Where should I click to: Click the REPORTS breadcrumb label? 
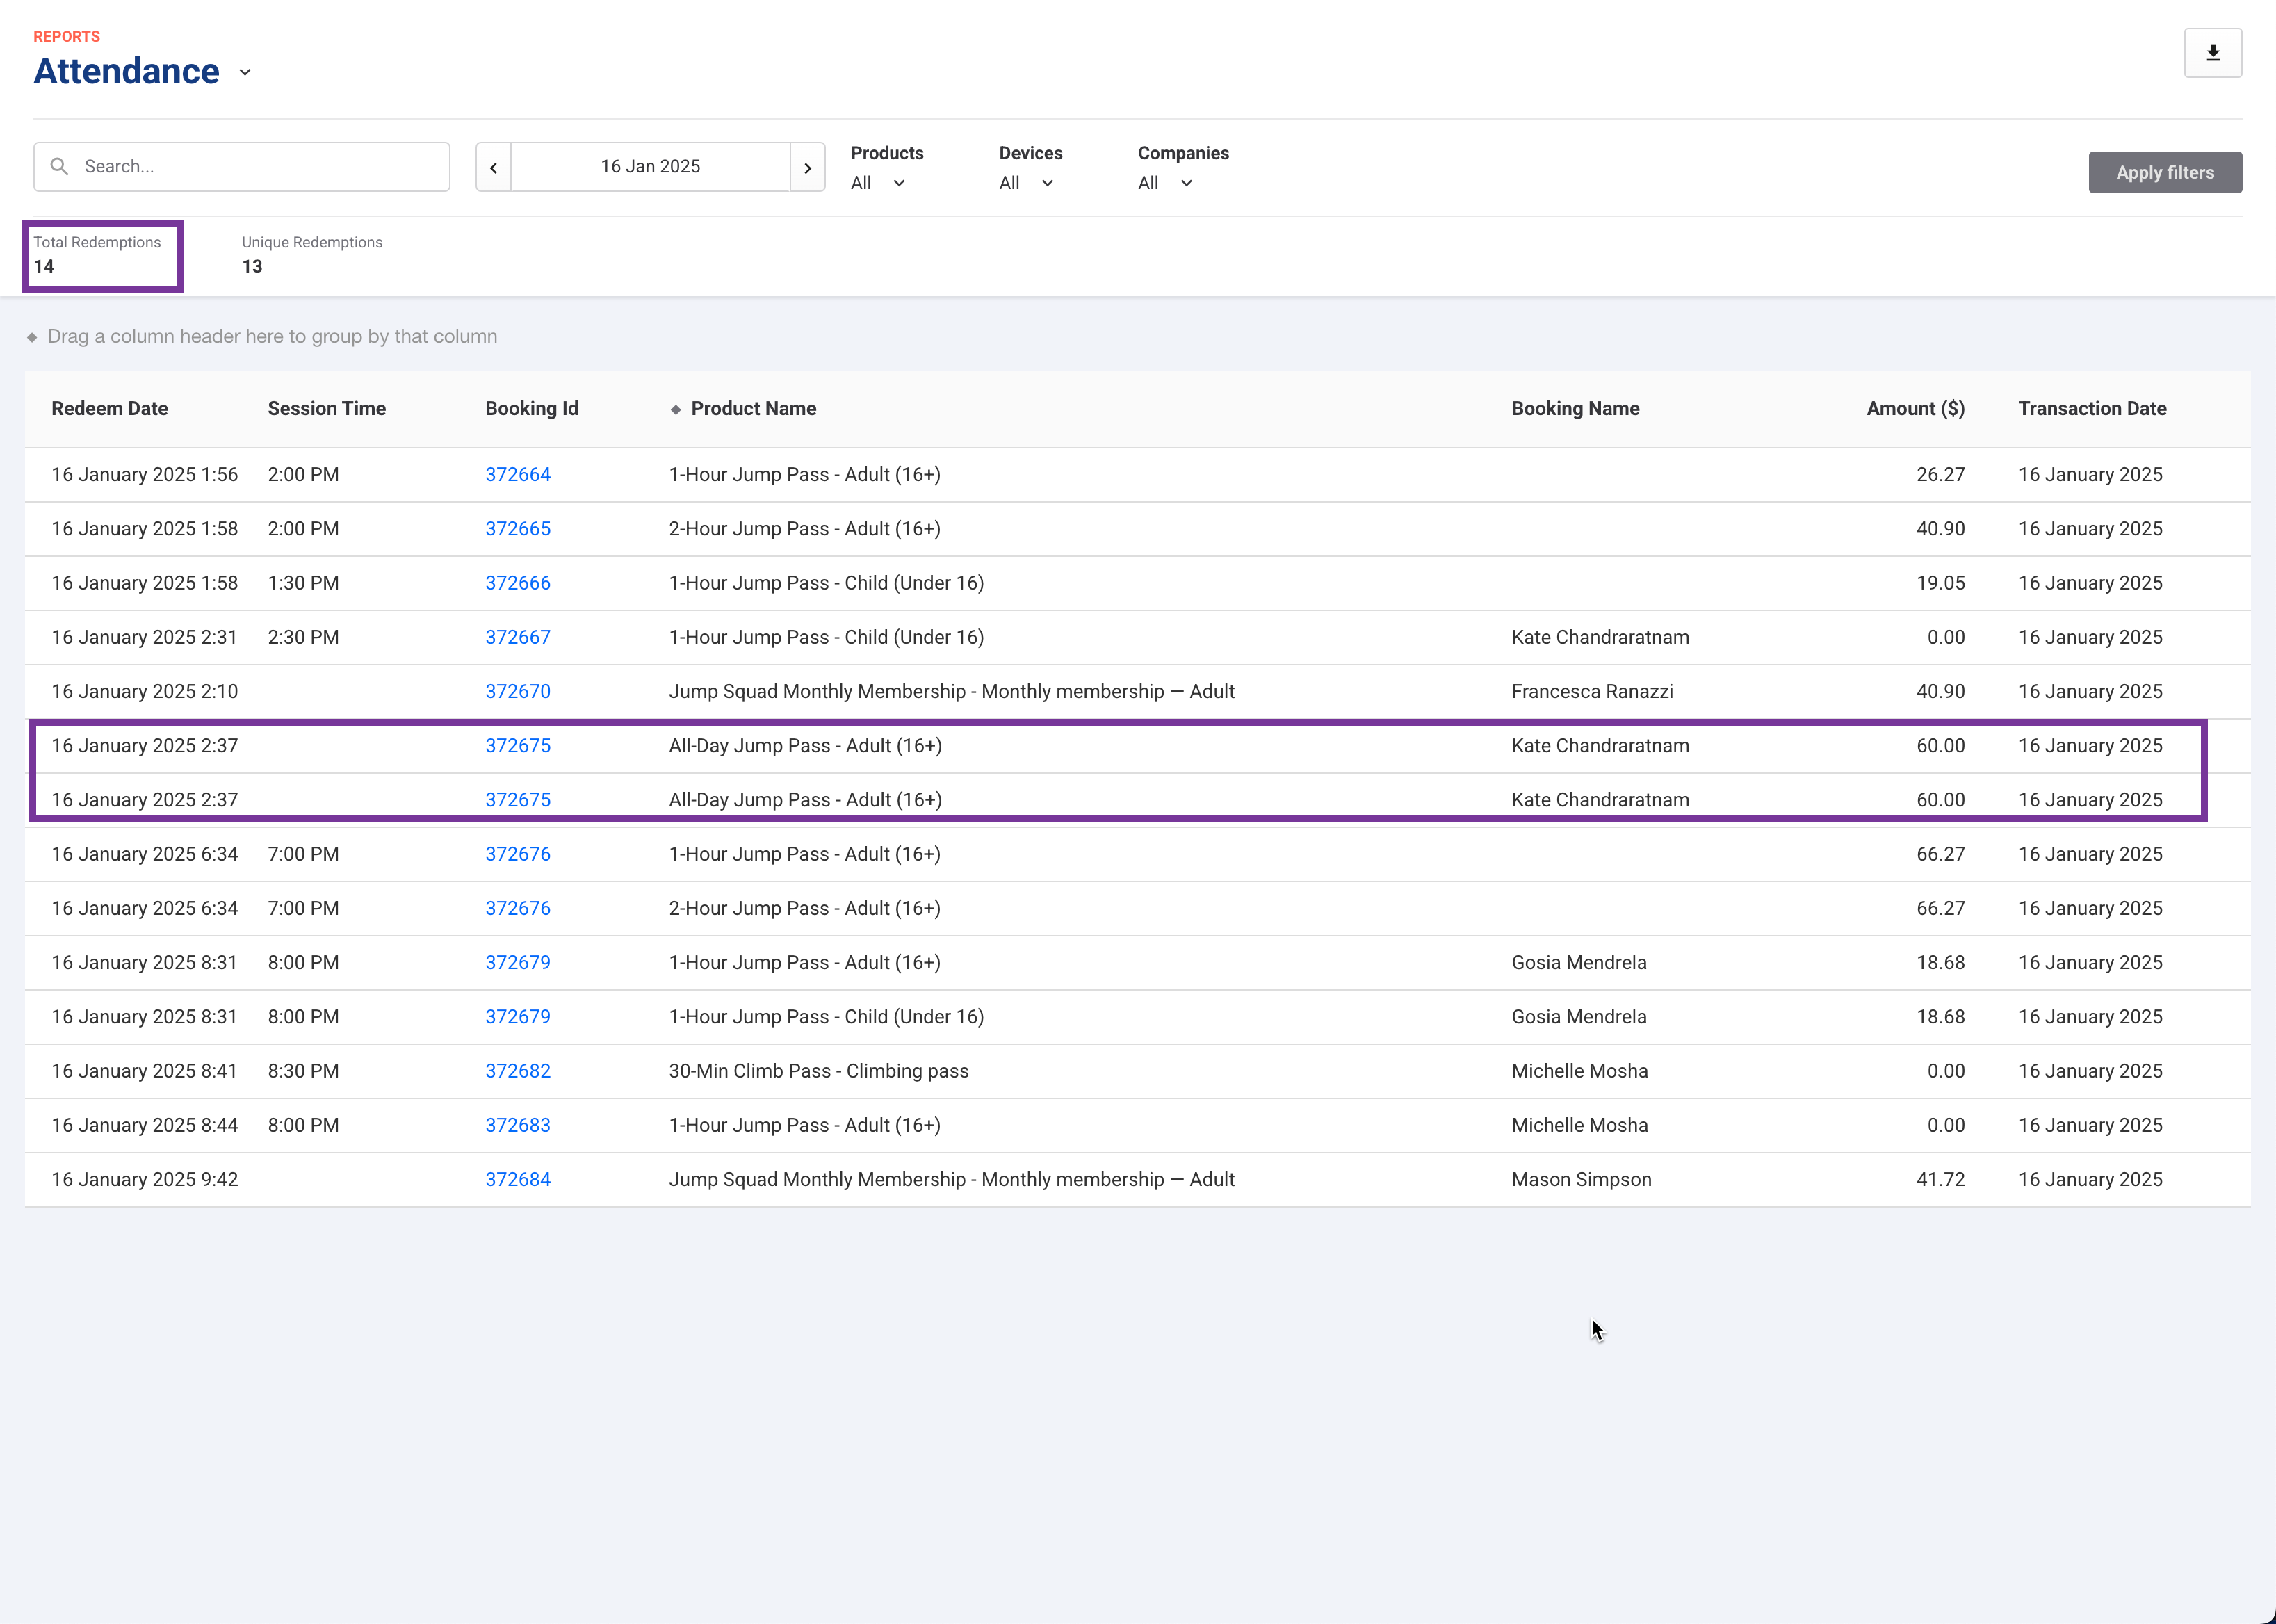[x=67, y=36]
